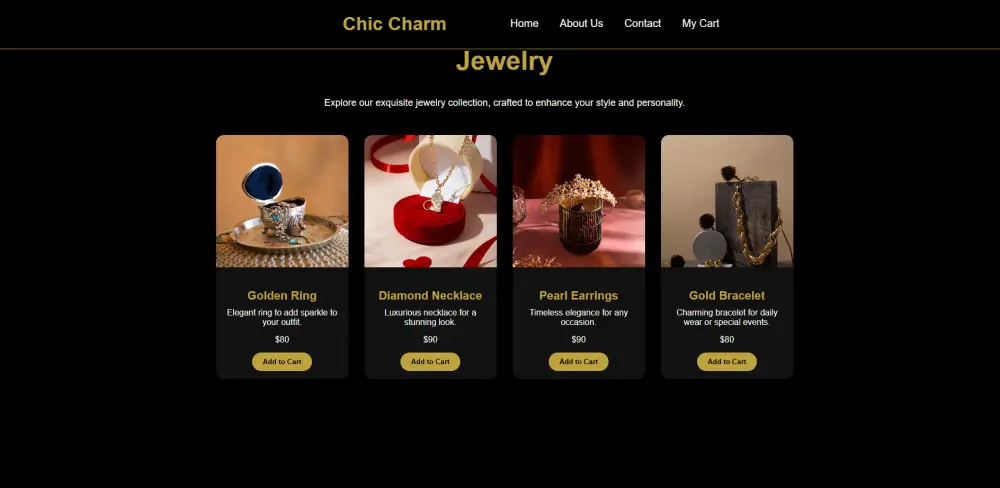Select the Pearl Earrings title

(x=578, y=295)
